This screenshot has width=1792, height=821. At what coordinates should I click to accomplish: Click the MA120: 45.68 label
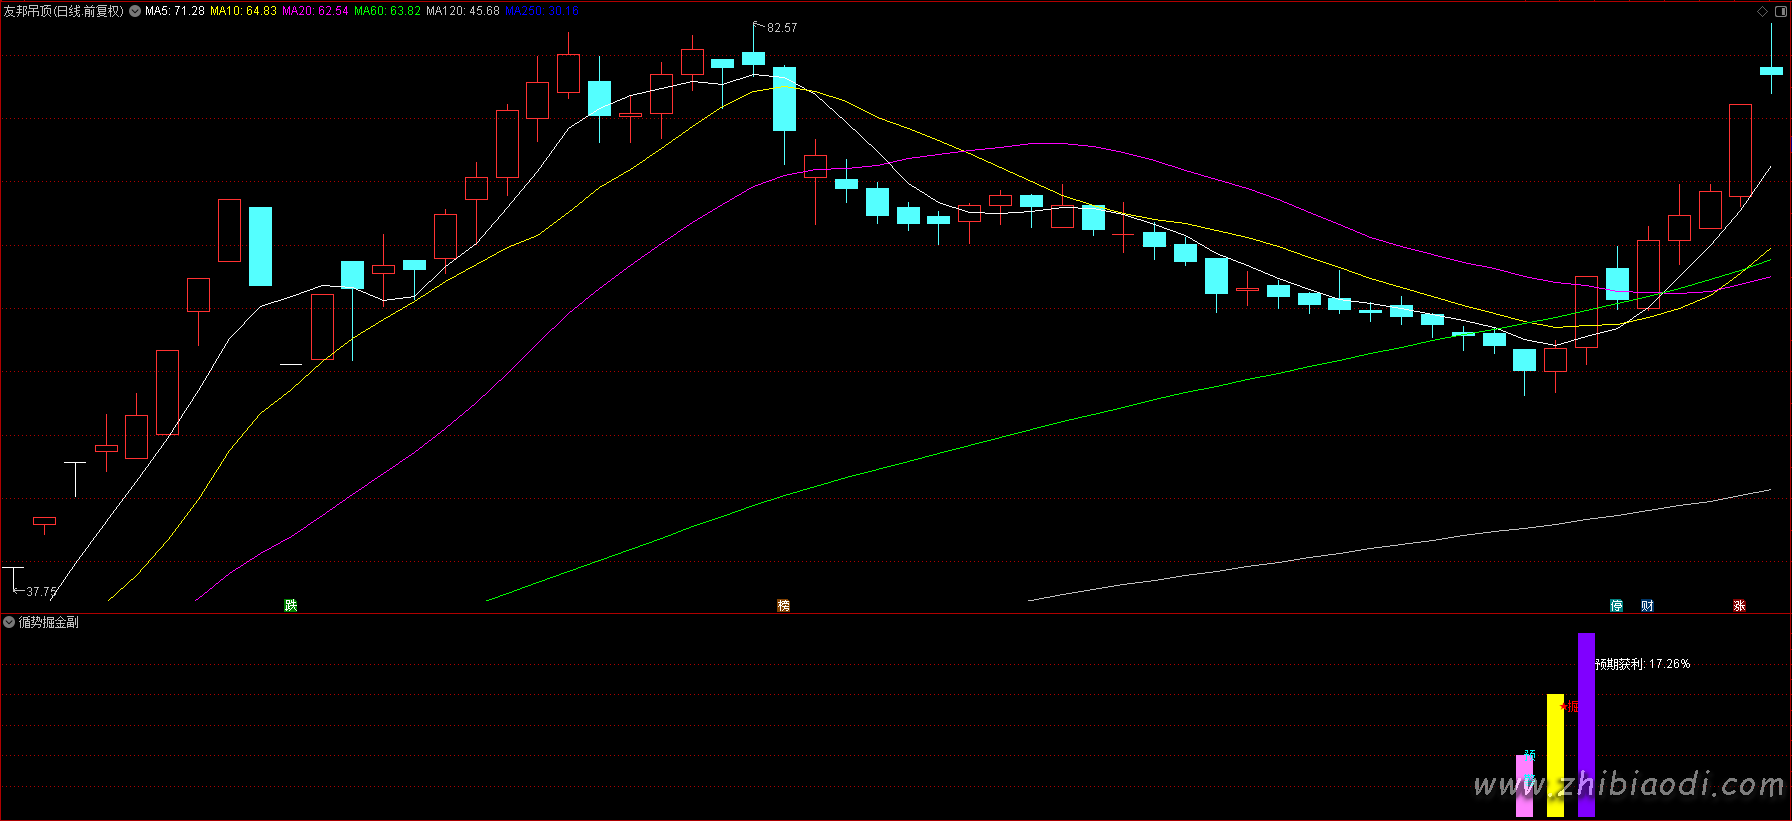463,11
